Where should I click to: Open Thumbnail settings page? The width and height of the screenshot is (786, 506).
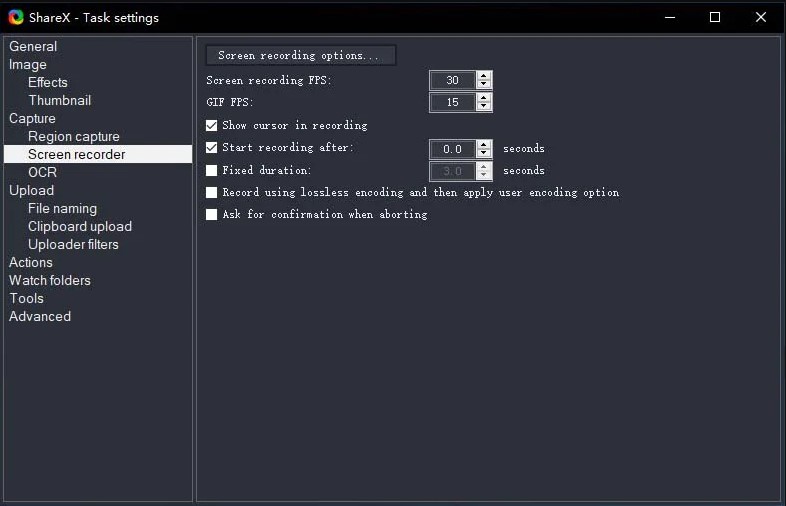(x=60, y=100)
